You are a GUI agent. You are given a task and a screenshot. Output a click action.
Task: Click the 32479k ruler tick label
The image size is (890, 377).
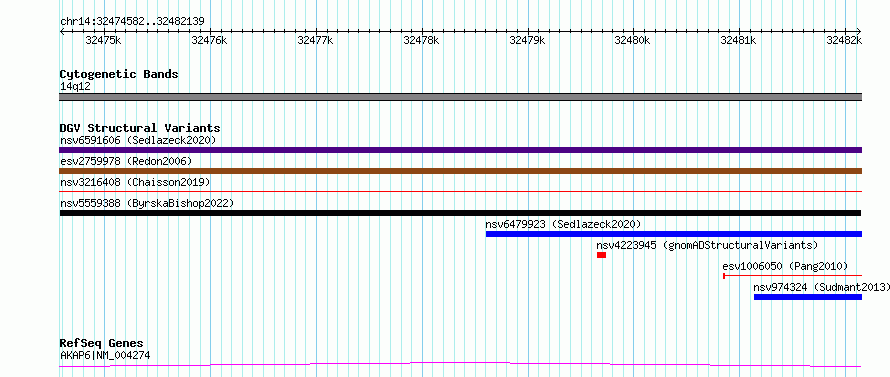click(527, 40)
